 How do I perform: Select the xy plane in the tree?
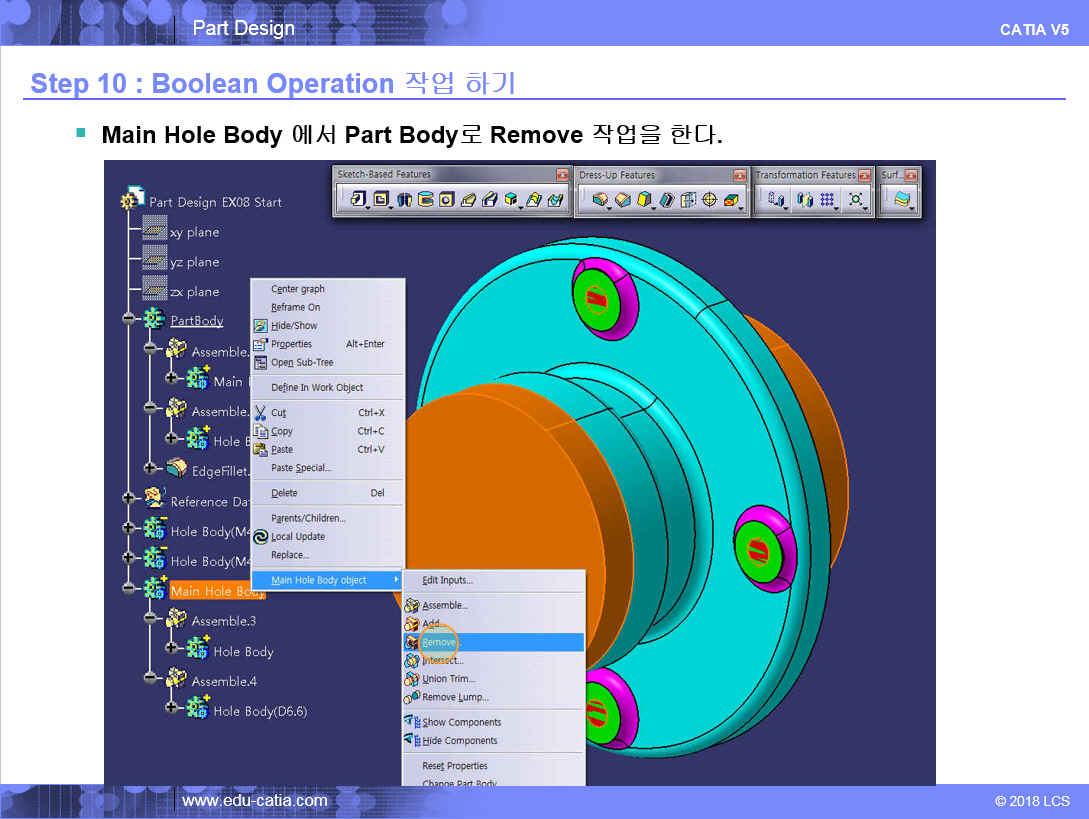(x=193, y=232)
